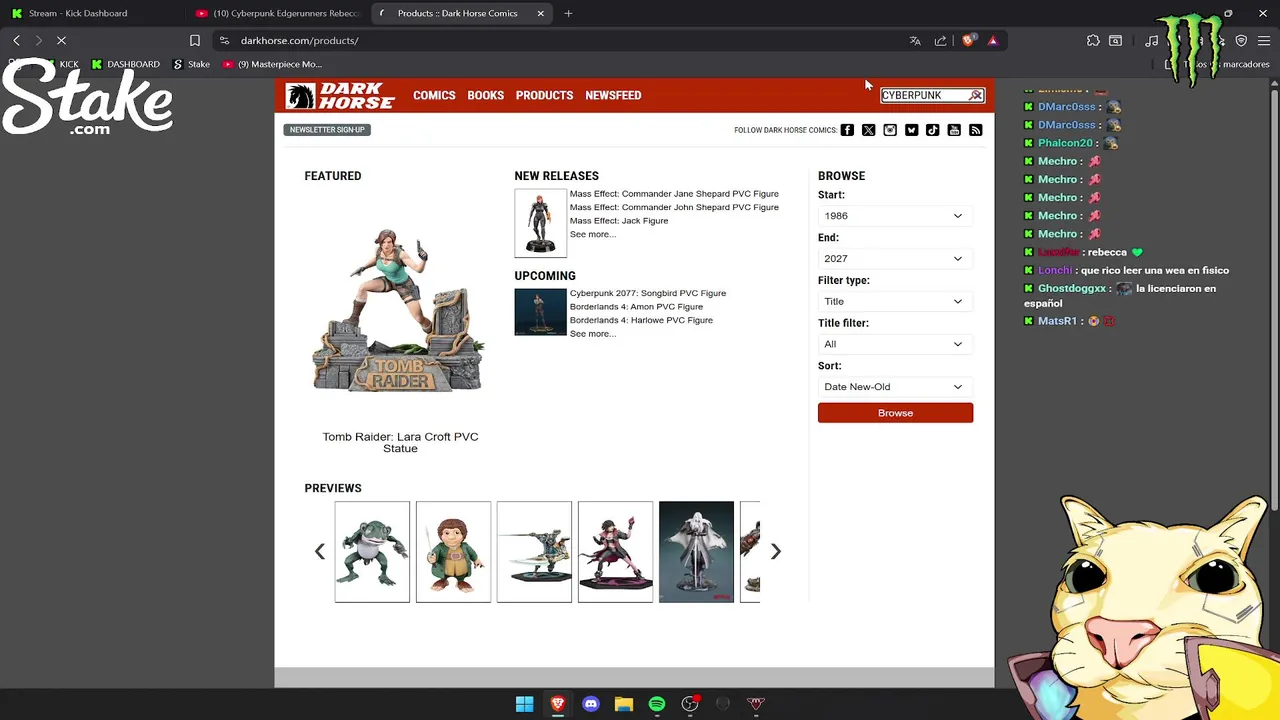Open Dark Horse Facebook page icon
The height and width of the screenshot is (720, 1280).
click(847, 130)
